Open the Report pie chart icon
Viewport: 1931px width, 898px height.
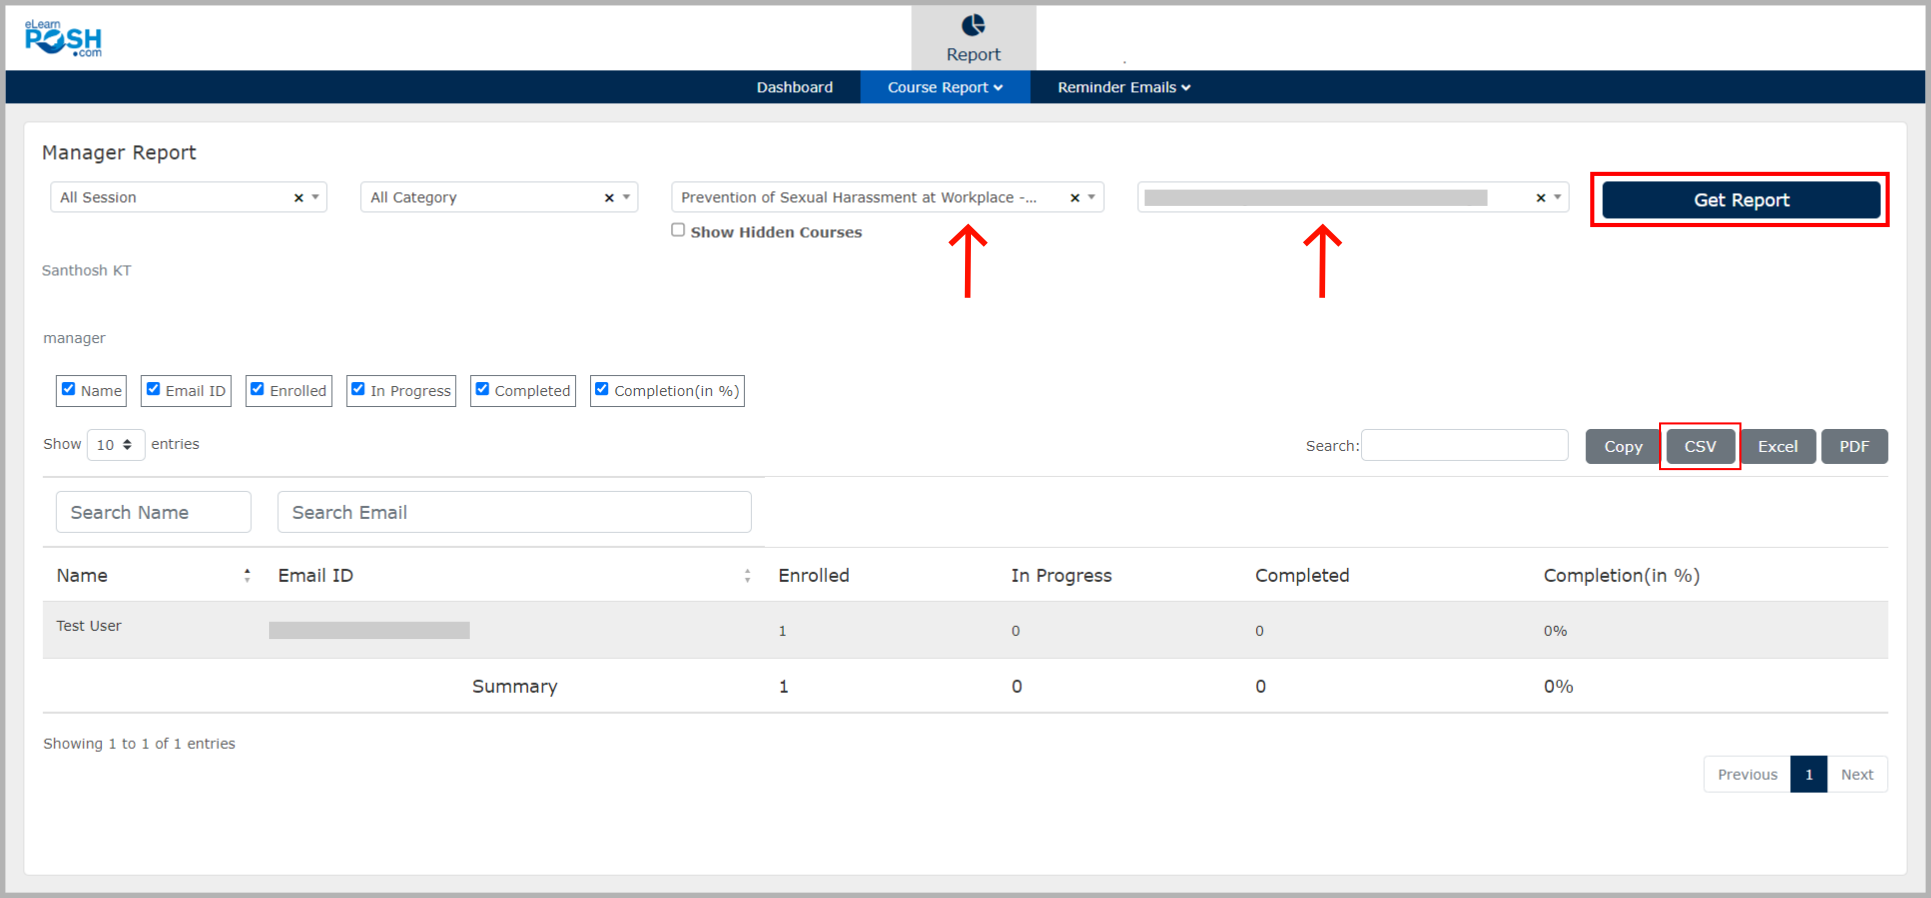(x=972, y=25)
